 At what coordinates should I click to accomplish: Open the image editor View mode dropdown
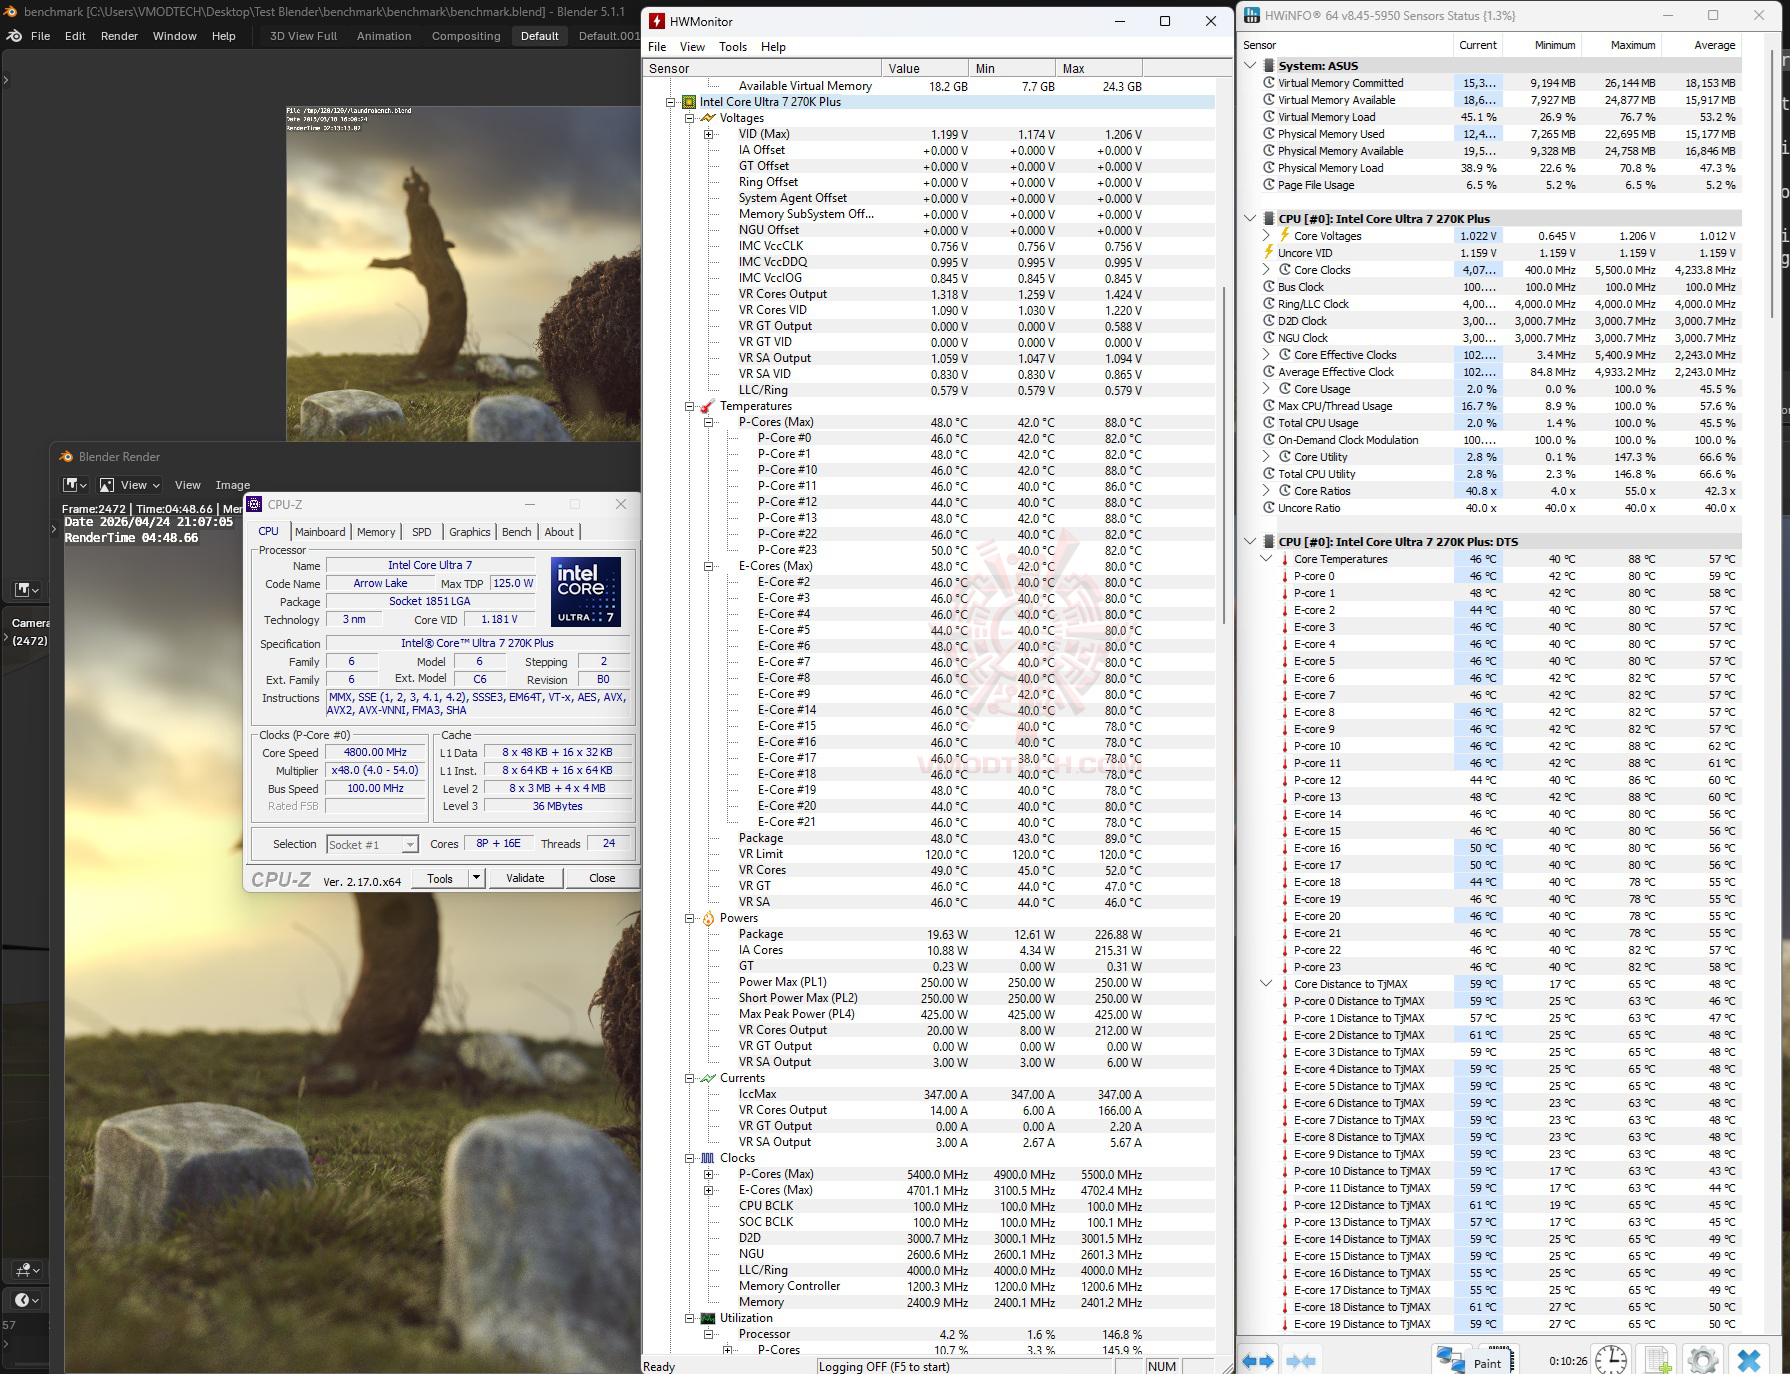click(x=131, y=485)
